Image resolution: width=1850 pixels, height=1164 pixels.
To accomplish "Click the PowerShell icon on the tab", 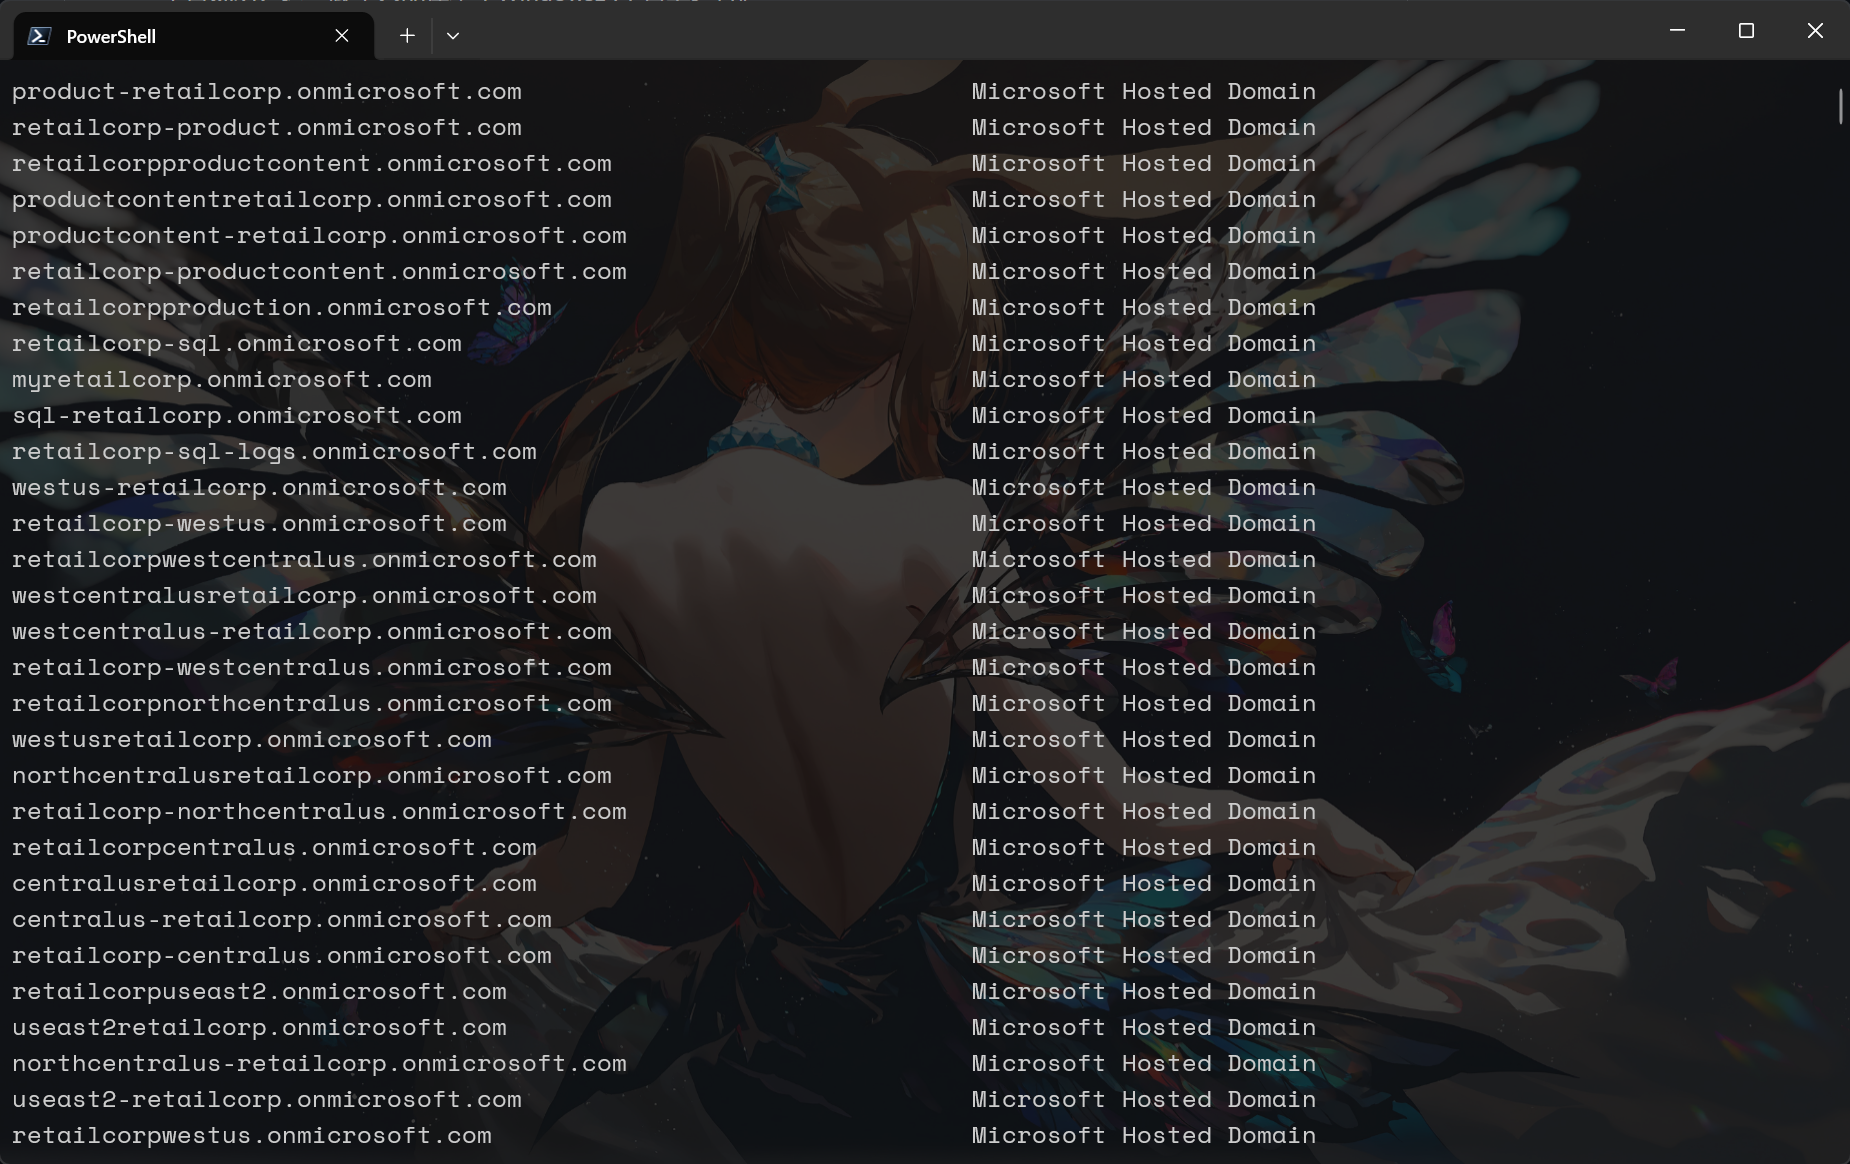I will 39,36.
